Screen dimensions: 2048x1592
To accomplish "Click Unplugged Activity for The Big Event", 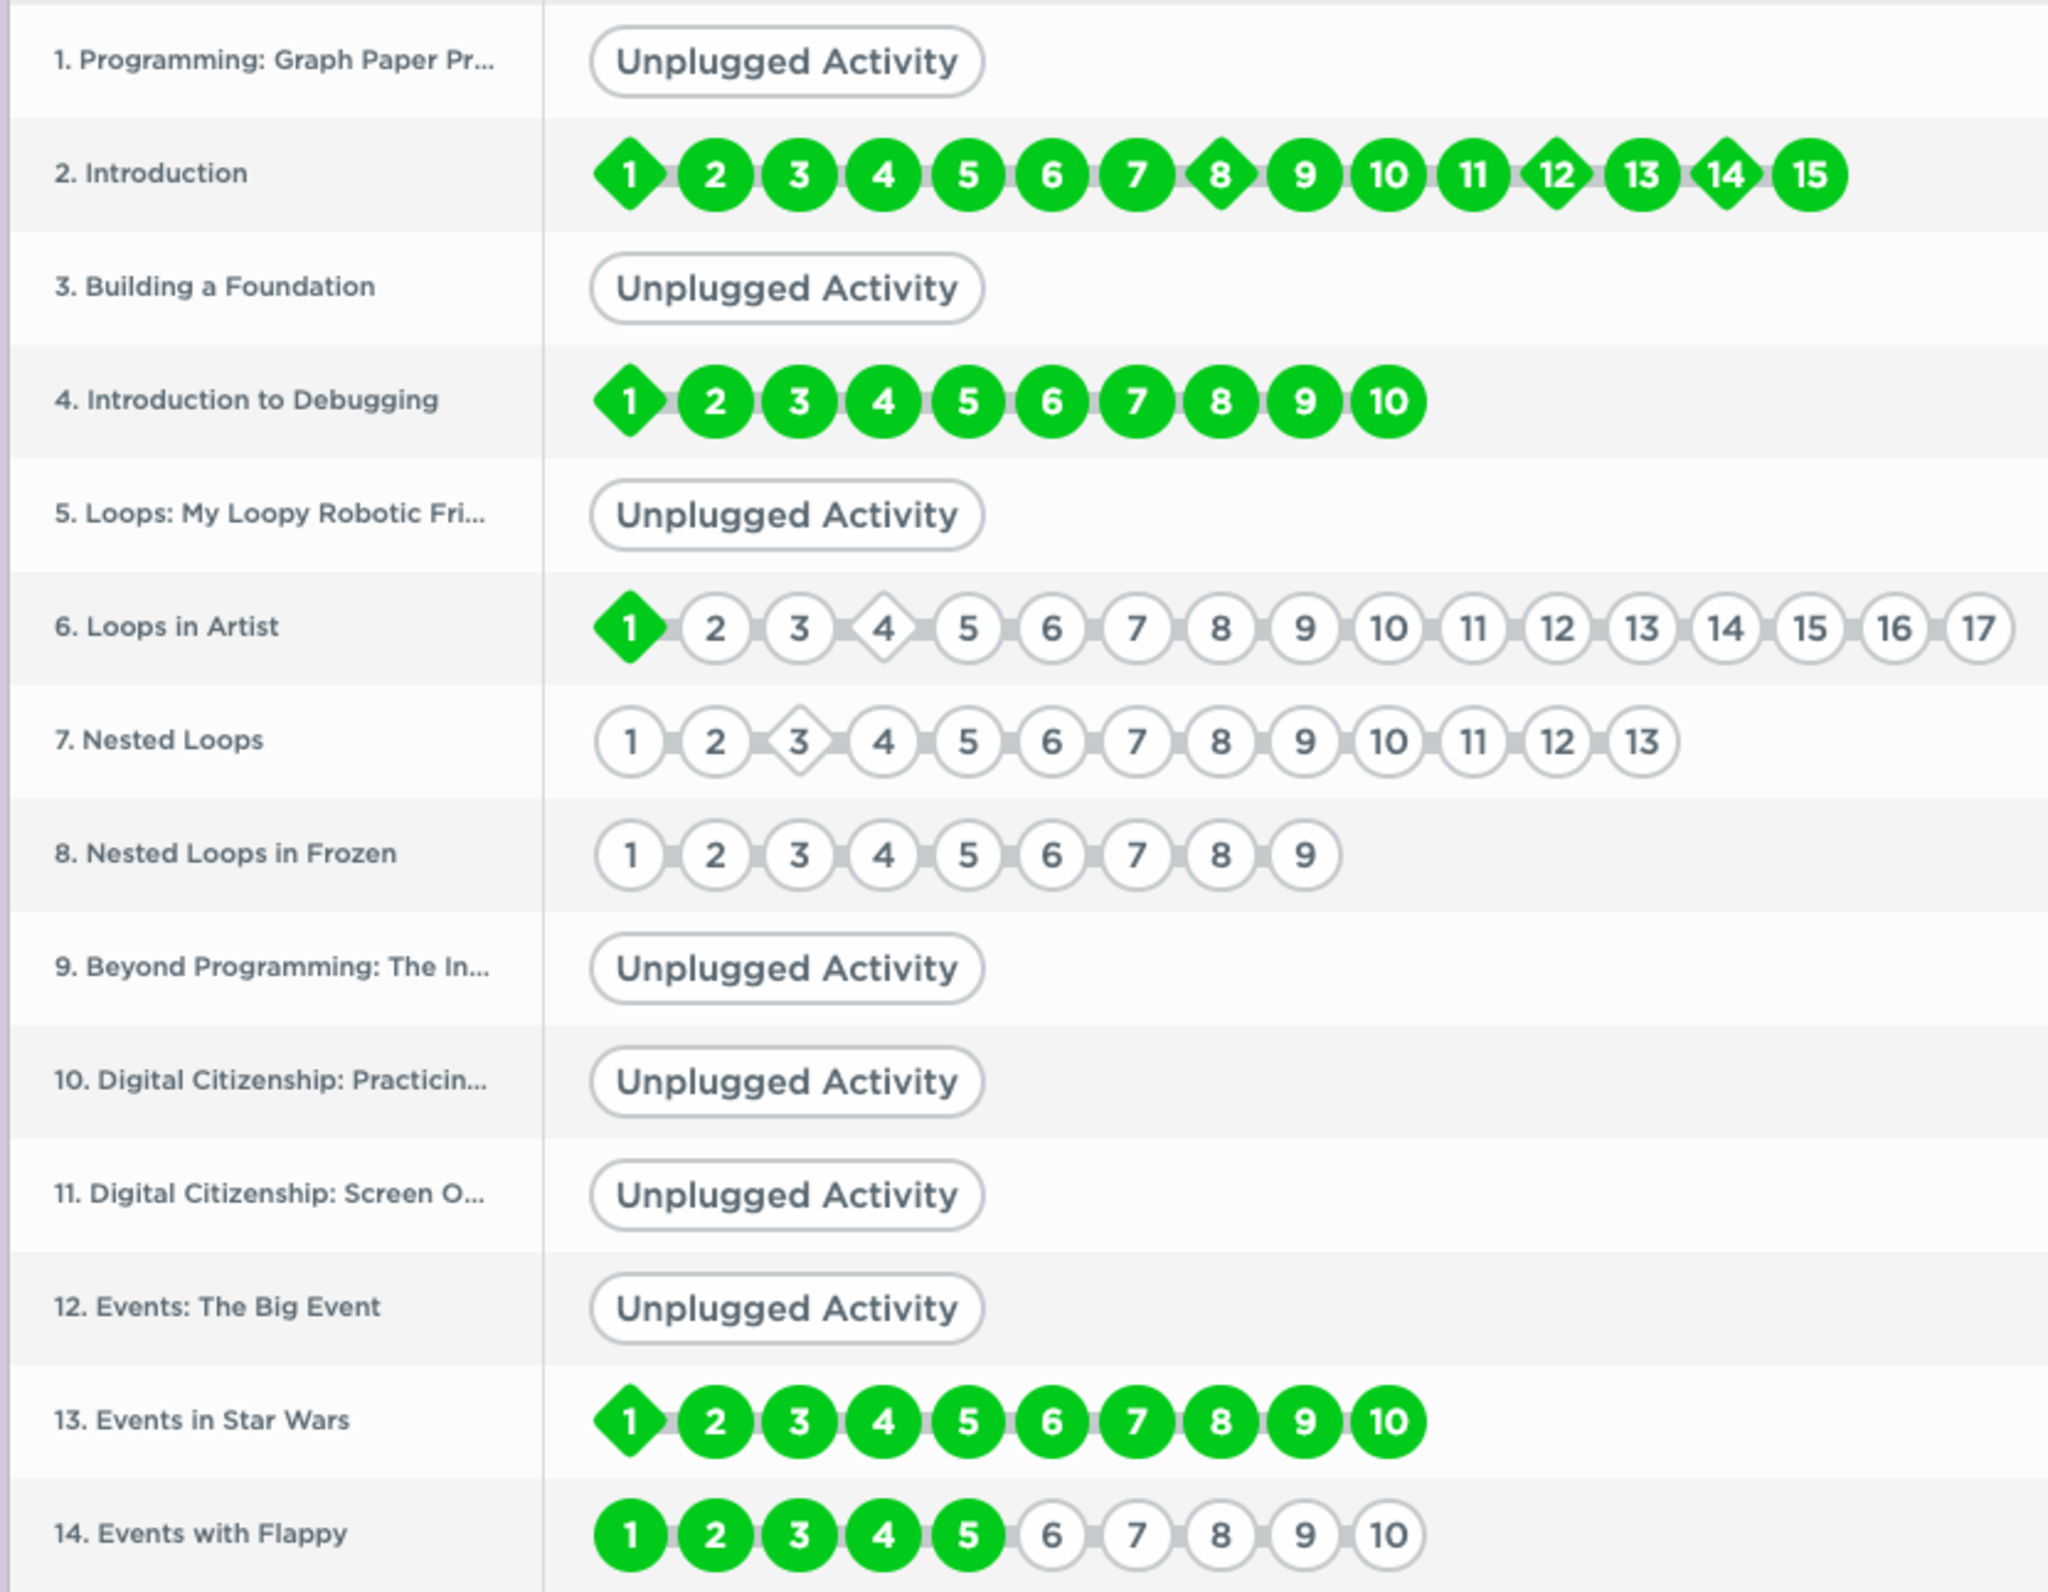I will coord(787,1308).
